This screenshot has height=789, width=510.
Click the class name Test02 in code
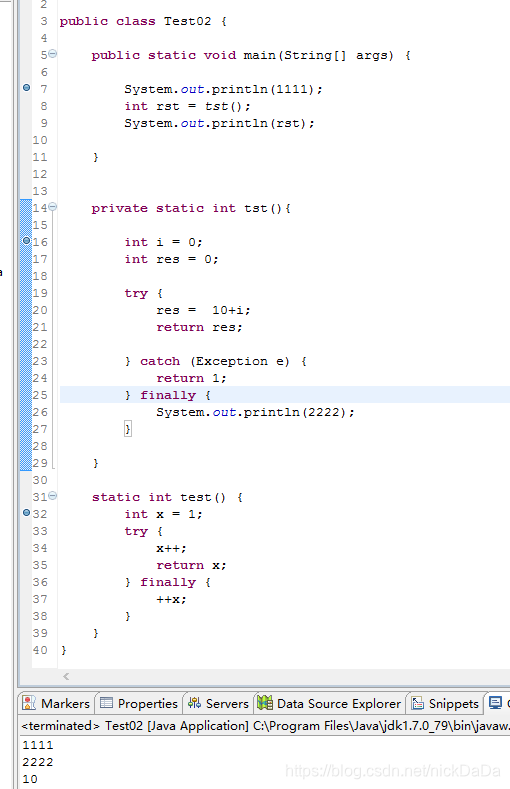coord(188,21)
